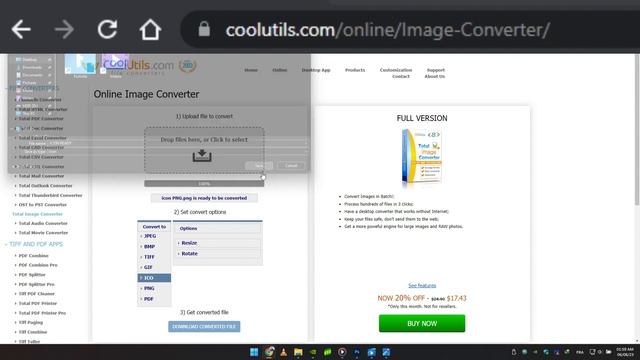Click the green Buy Now button

coord(422,323)
